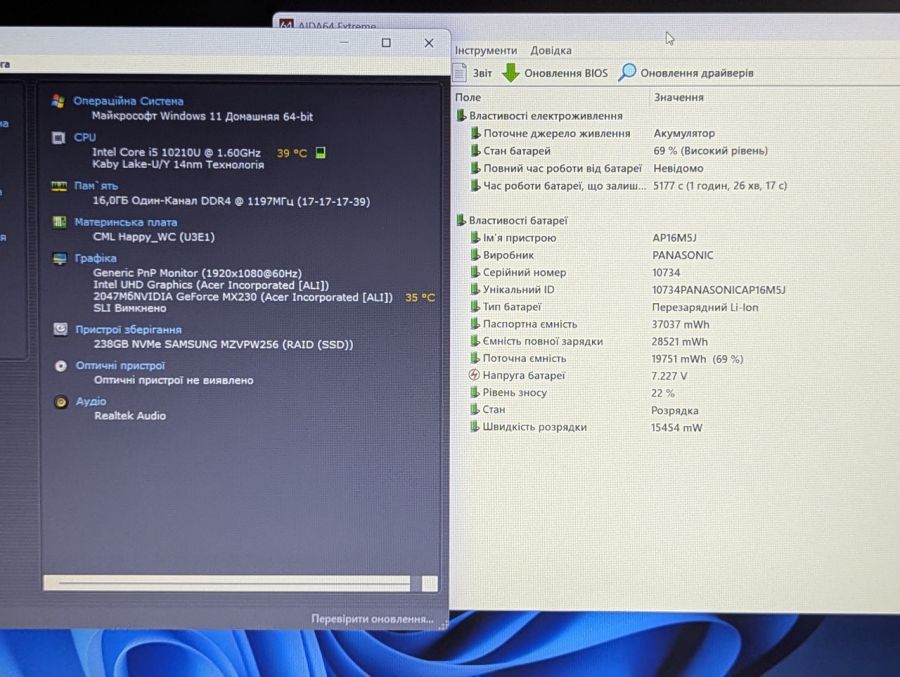Click the Рівень зносу battery icon

point(474,392)
